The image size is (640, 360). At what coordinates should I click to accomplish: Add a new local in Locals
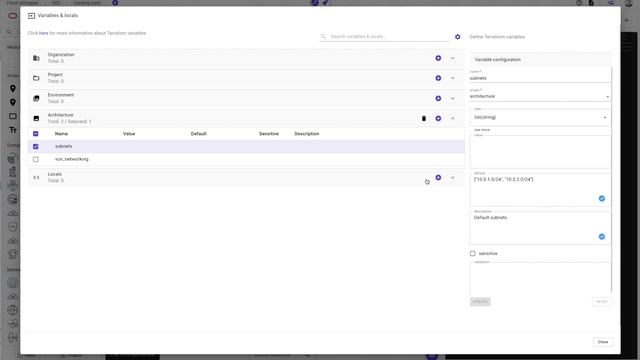[438, 178]
